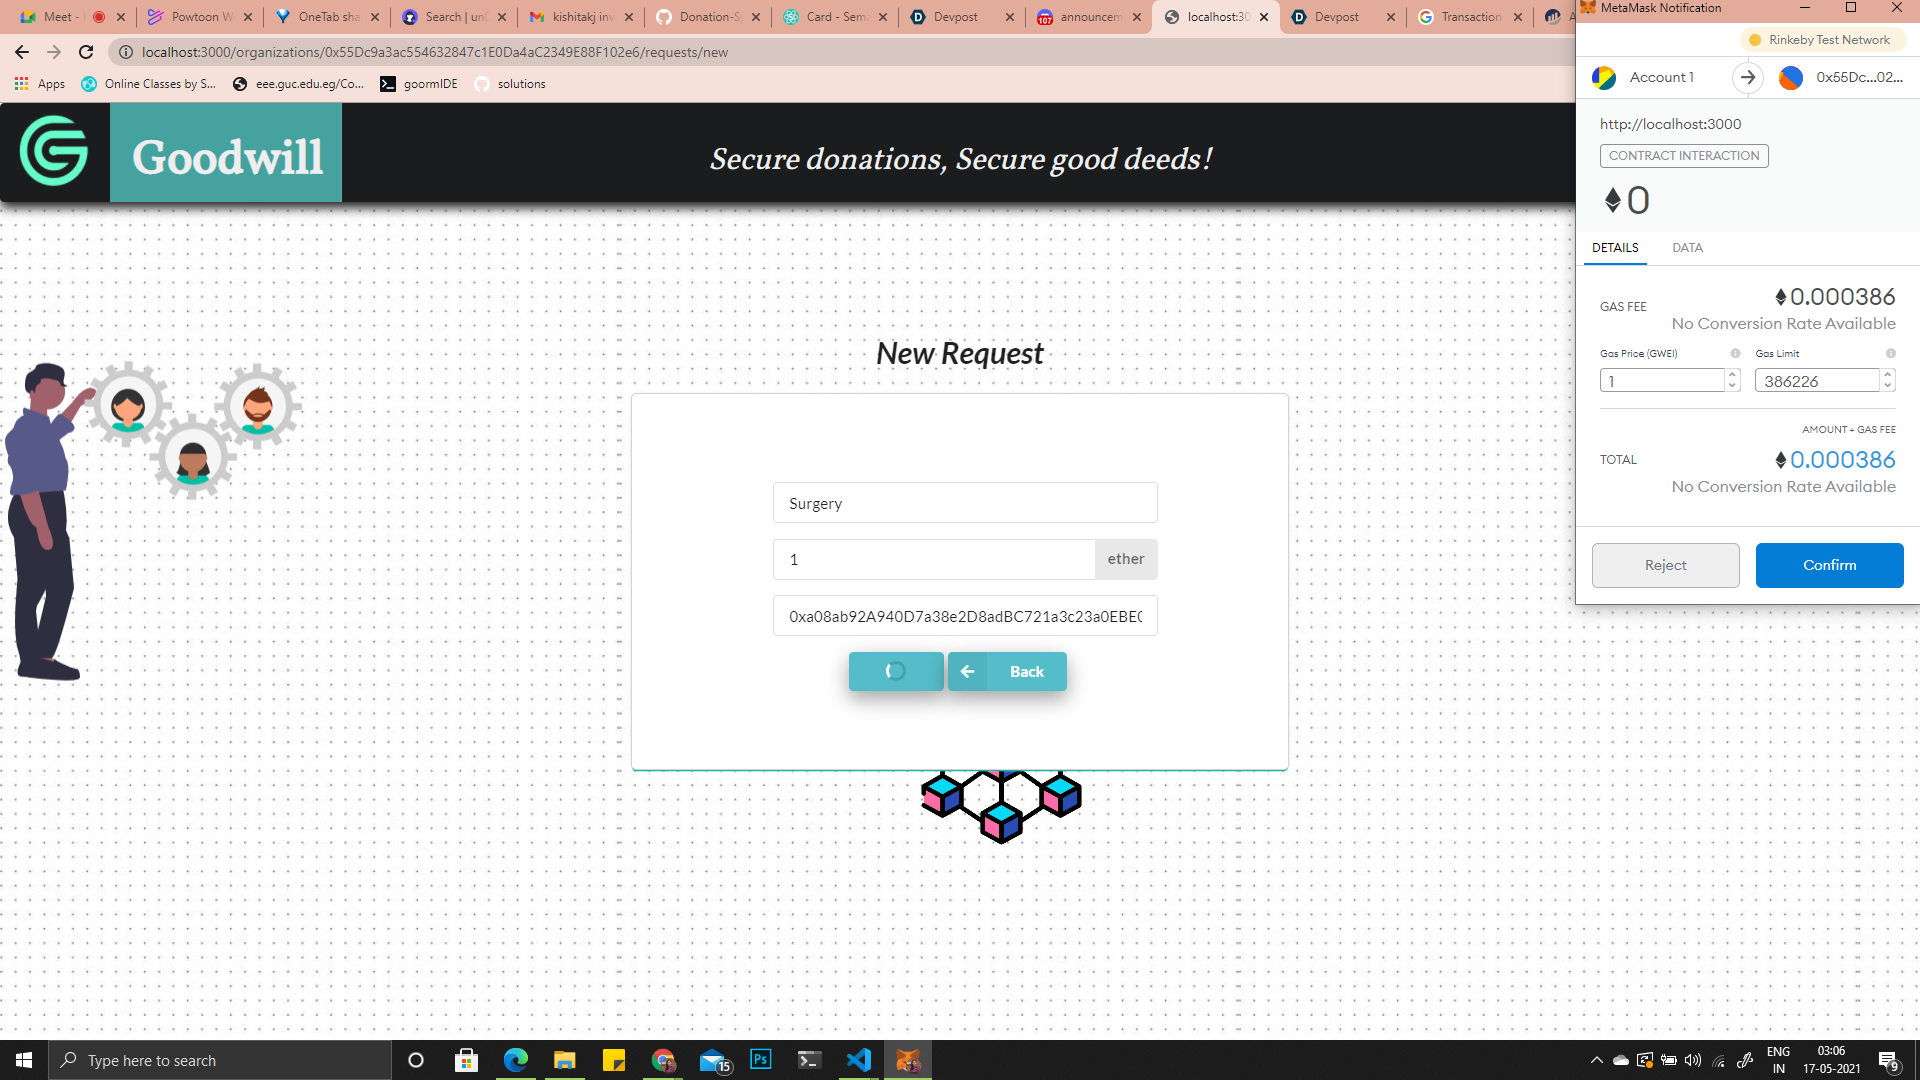This screenshot has height=1080, width=1920.
Task: Click the Goodwill G logo icon
Action: pyautogui.click(x=54, y=152)
